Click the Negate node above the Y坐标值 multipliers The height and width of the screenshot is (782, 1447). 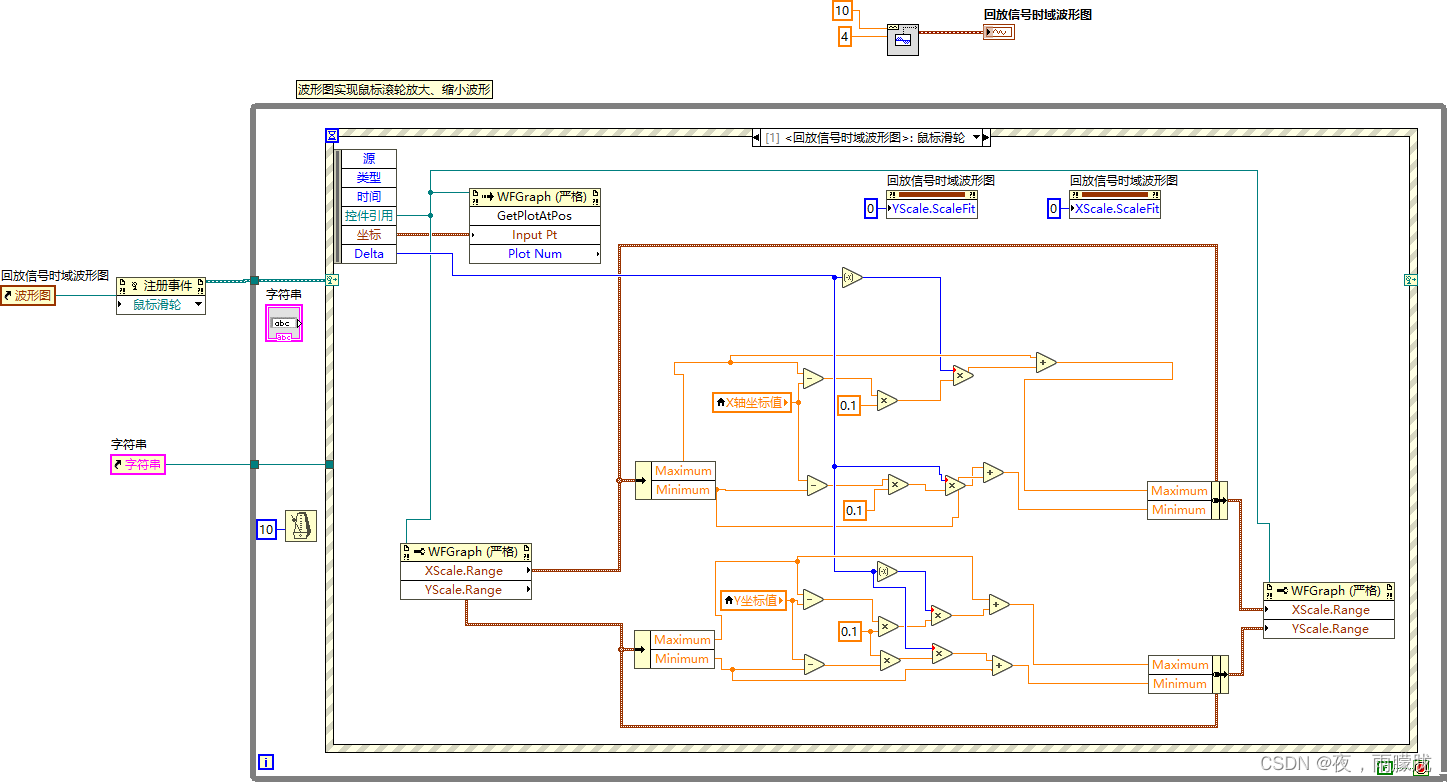(886, 571)
